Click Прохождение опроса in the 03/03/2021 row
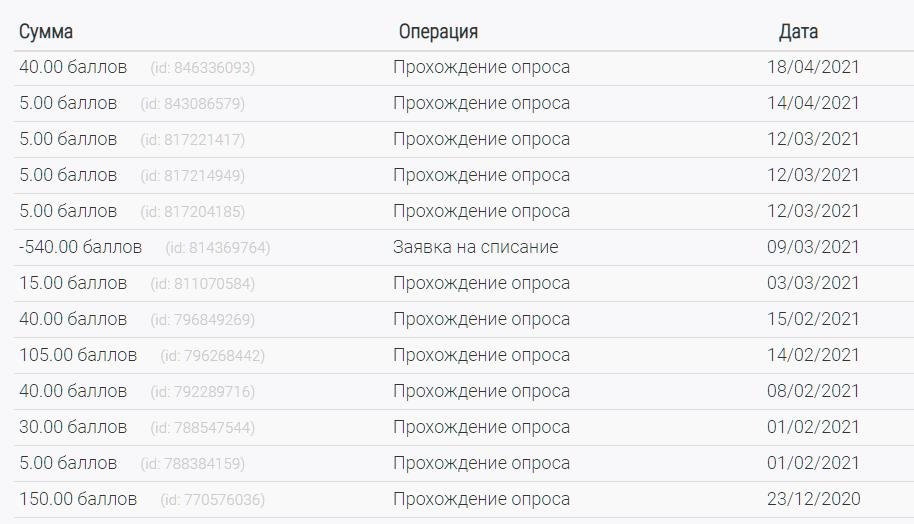The image size is (914, 524). (481, 283)
